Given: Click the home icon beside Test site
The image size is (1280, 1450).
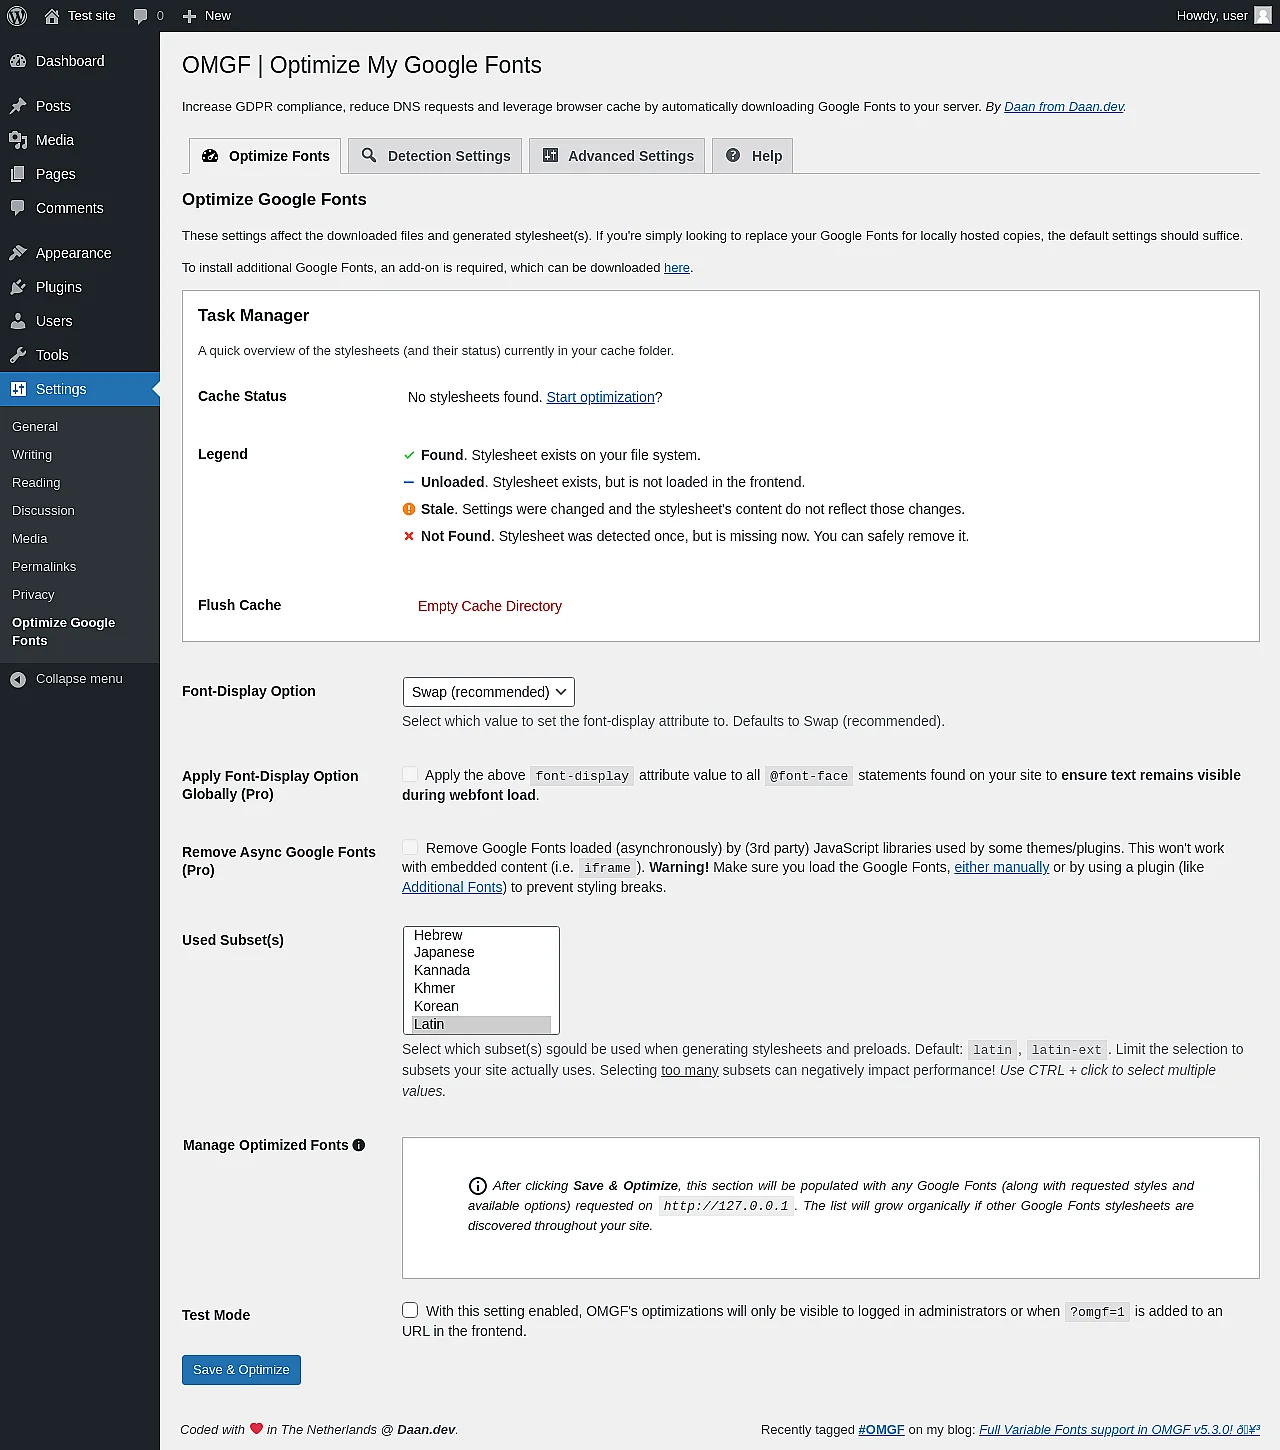Looking at the screenshot, I should click(x=52, y=16).
